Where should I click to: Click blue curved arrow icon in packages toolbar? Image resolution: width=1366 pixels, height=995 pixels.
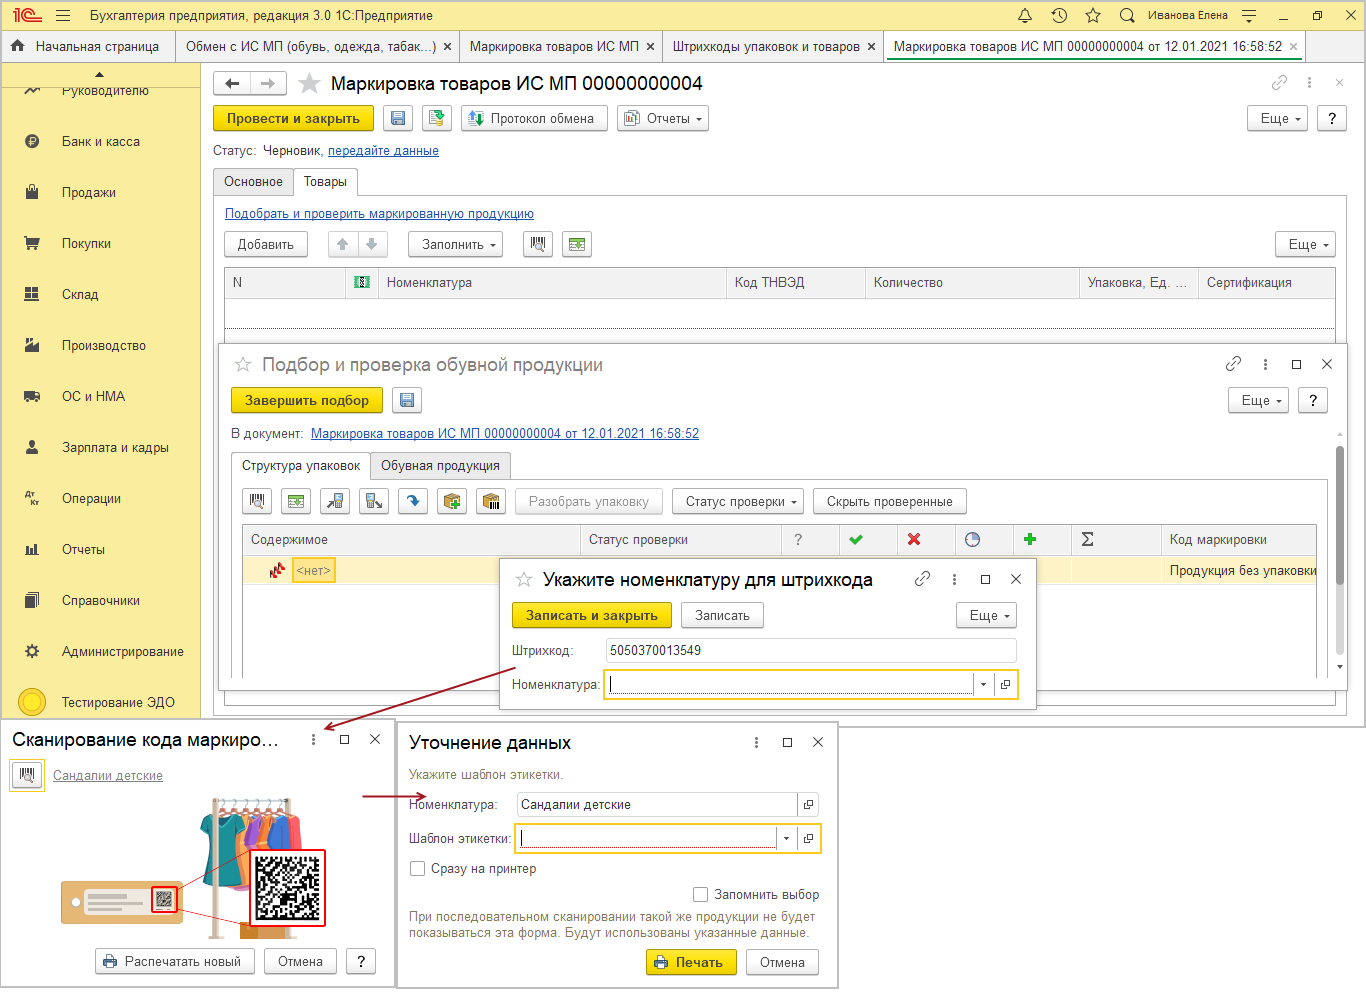(x=413, y=501)
